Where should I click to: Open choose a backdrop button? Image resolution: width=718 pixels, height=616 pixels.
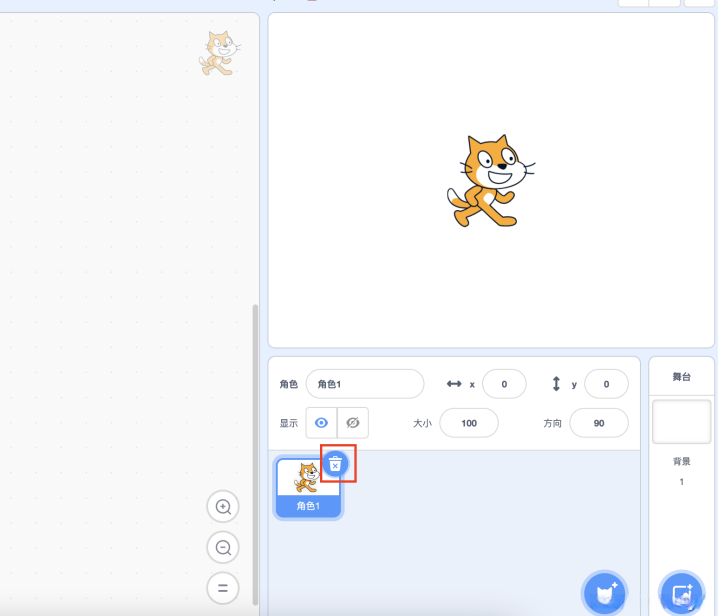coord(682,594)
